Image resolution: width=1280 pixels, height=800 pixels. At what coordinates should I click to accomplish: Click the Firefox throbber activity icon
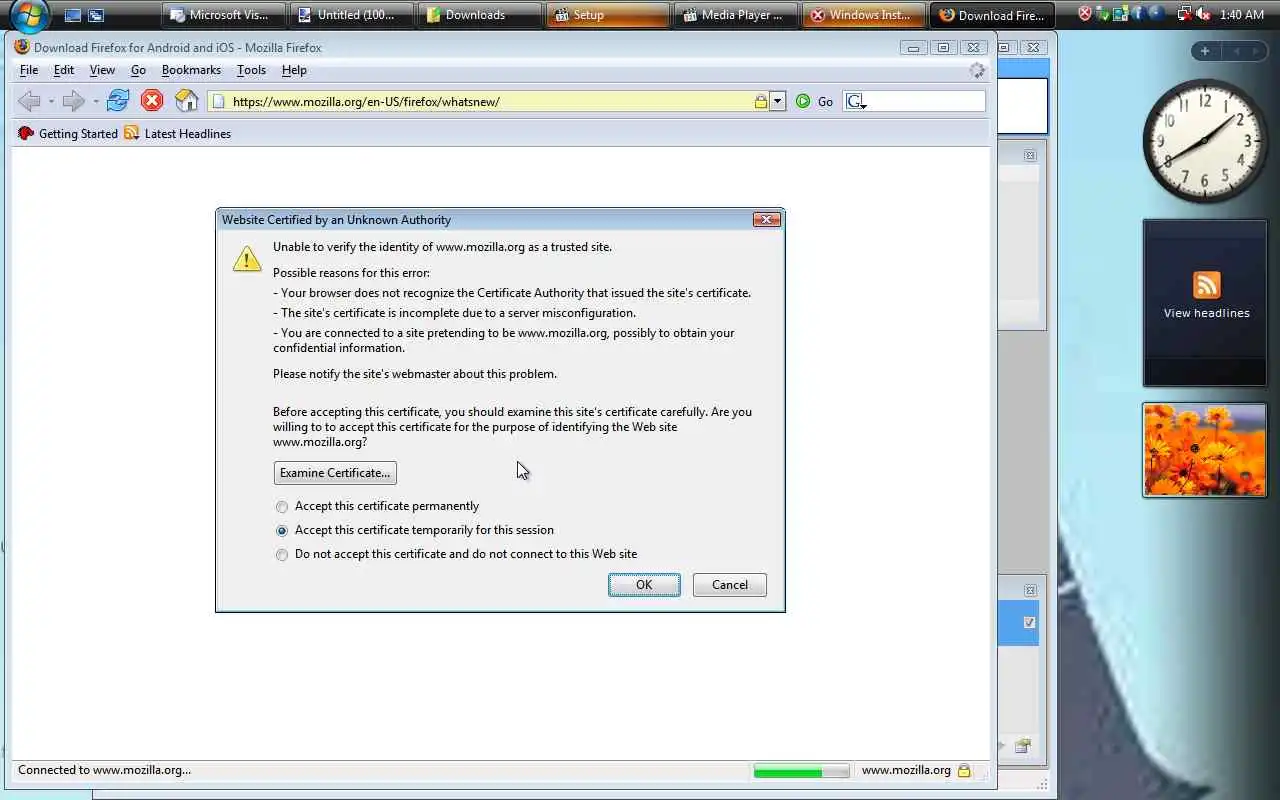[977, 70]
